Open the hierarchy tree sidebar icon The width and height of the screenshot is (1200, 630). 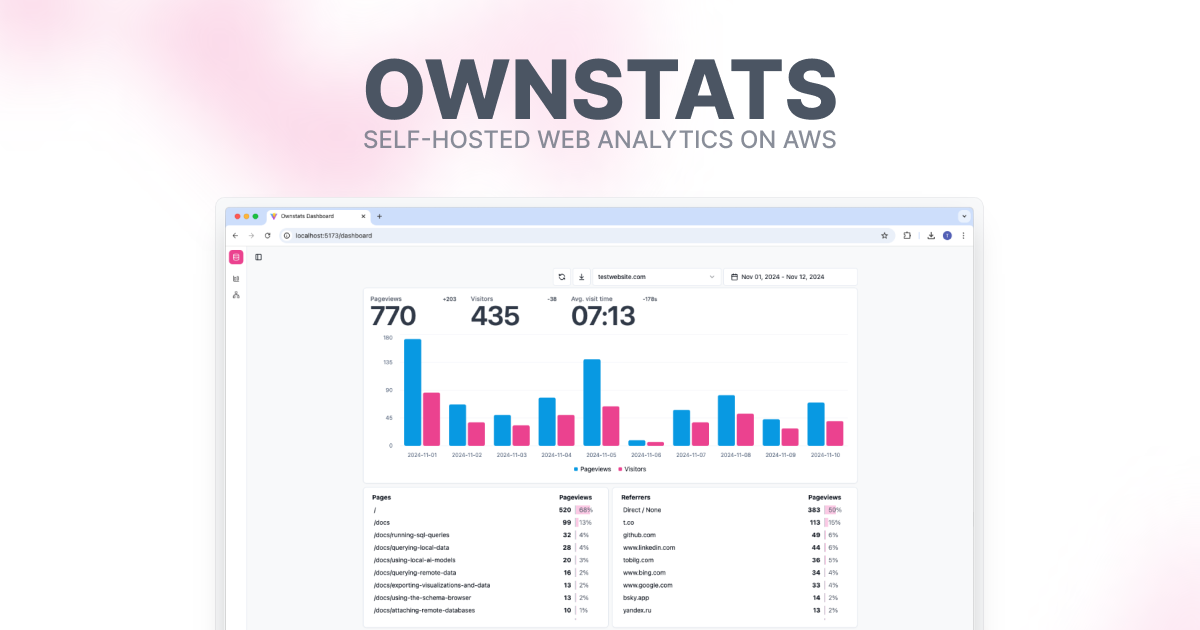pos(236,295)
